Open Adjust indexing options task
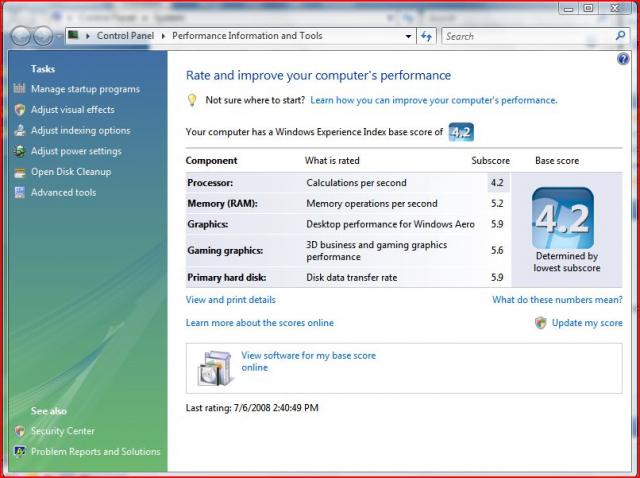Image resolution: width=640 pixels, height=478 pixels. pos(81,130)
